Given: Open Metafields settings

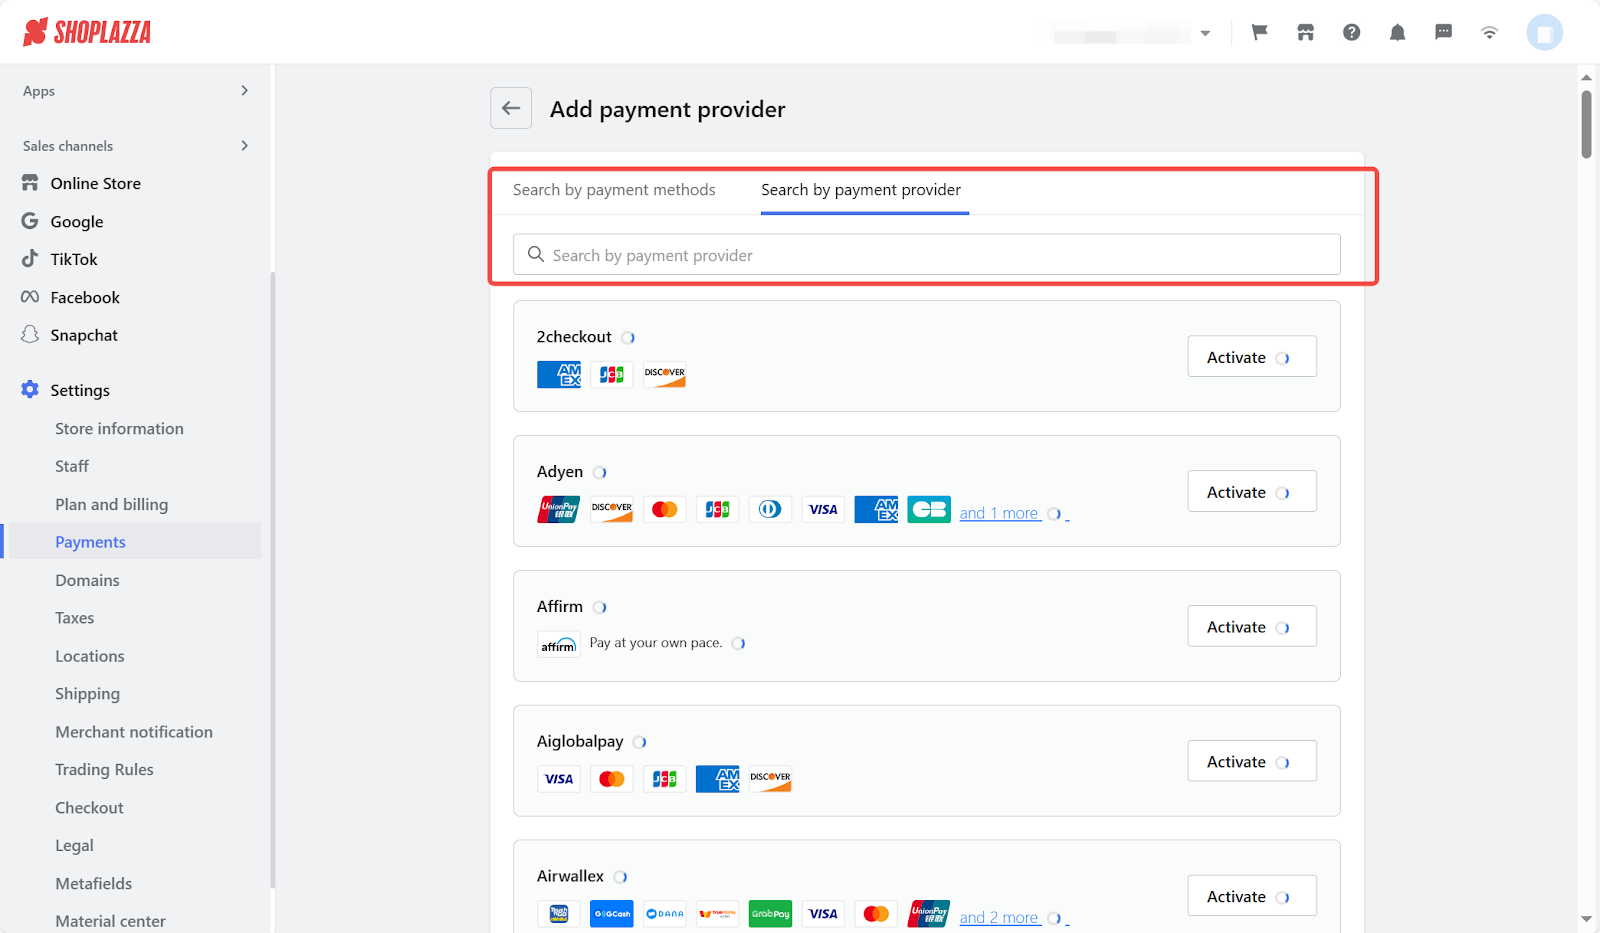Looking at the screenshot, I should (93, 884).
